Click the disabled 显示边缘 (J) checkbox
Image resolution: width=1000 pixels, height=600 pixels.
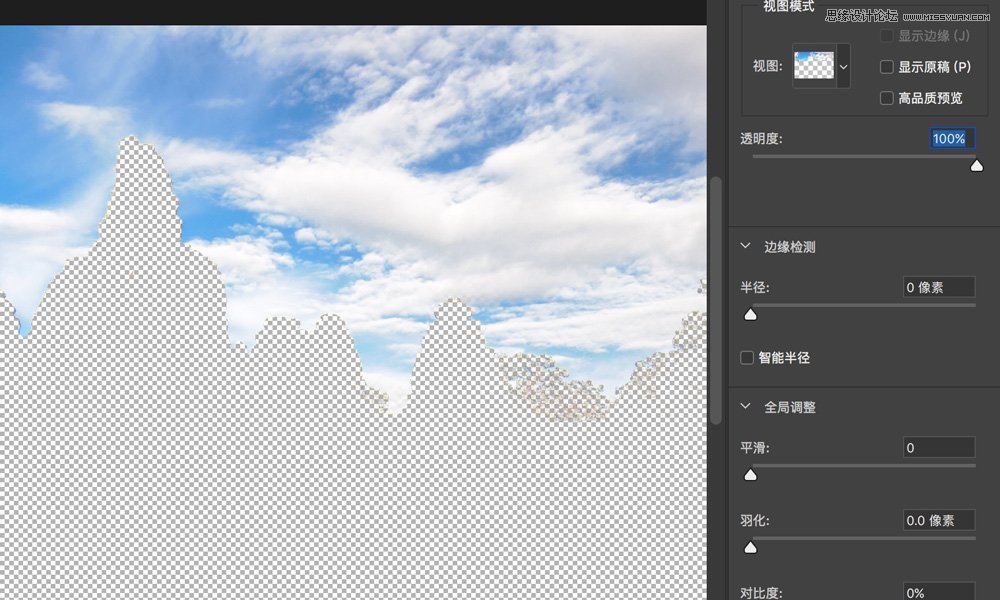(x=885, y=36)
